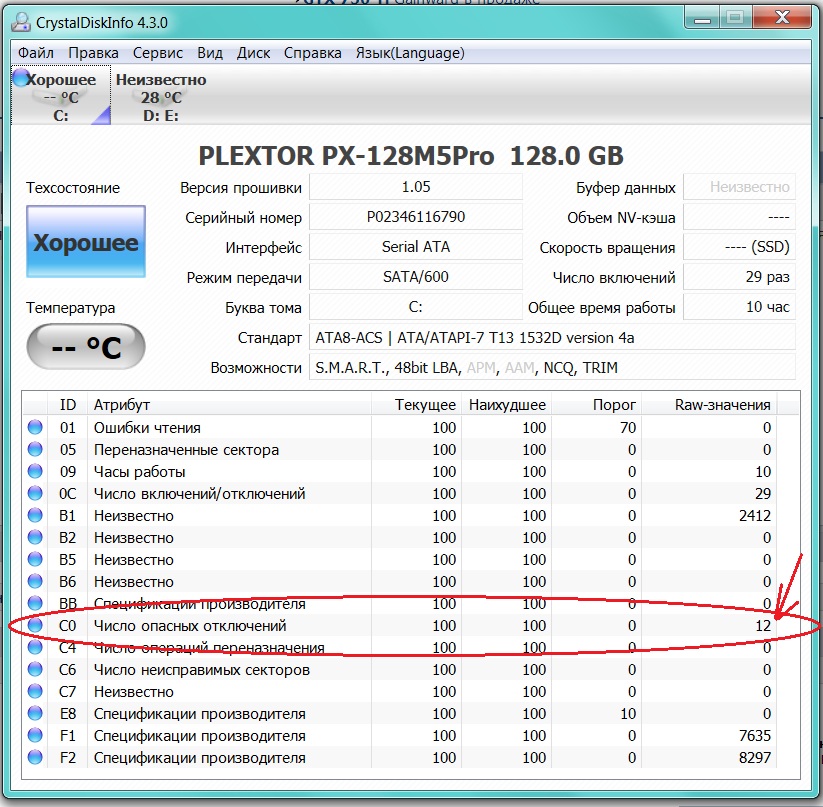Click the Порог column header
This screenshot has width=823, height=807.
click(597, 405)
